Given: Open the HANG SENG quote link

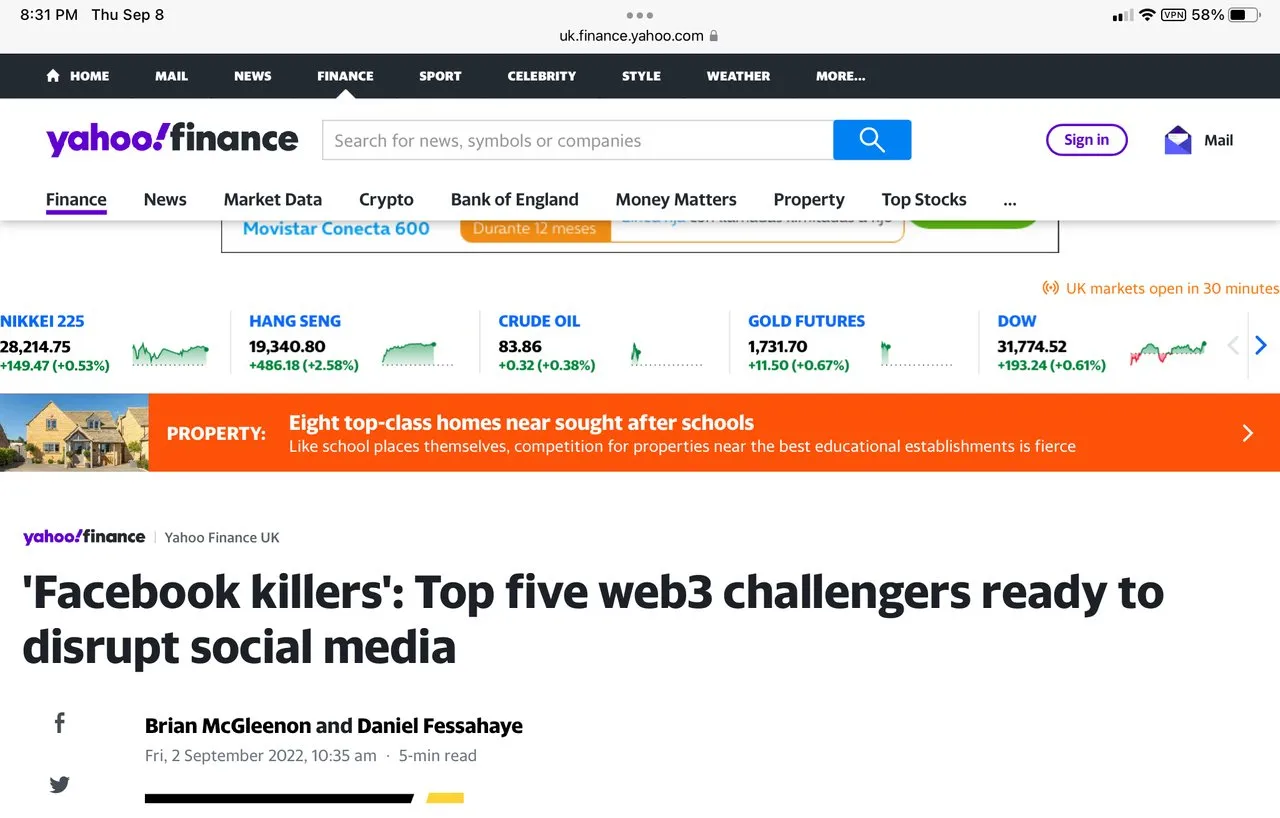Looking at the screenshot, I should (295, 321).
